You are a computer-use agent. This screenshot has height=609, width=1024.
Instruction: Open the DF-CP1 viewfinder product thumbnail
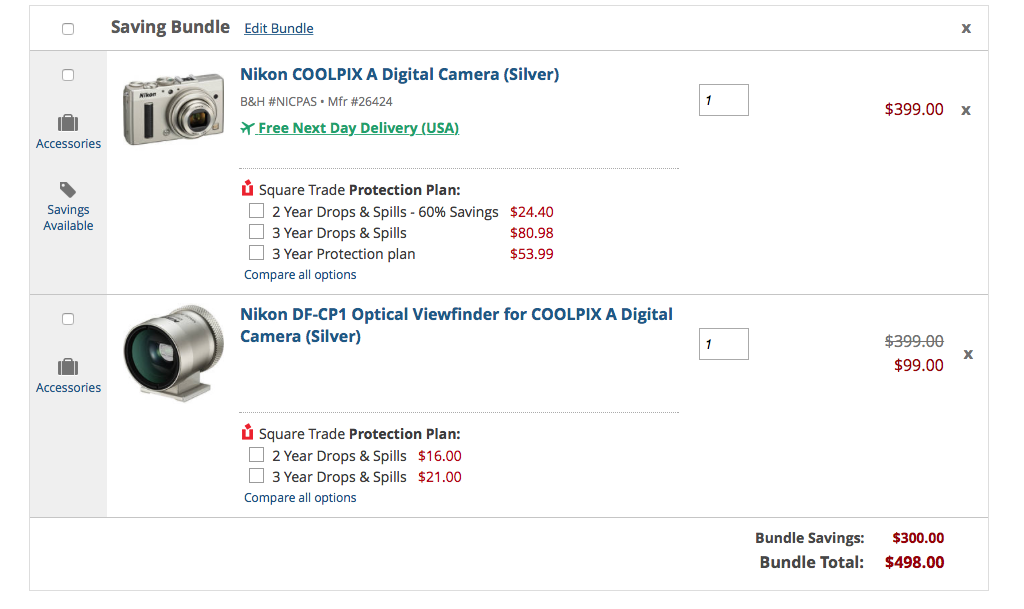click(174, 352)
